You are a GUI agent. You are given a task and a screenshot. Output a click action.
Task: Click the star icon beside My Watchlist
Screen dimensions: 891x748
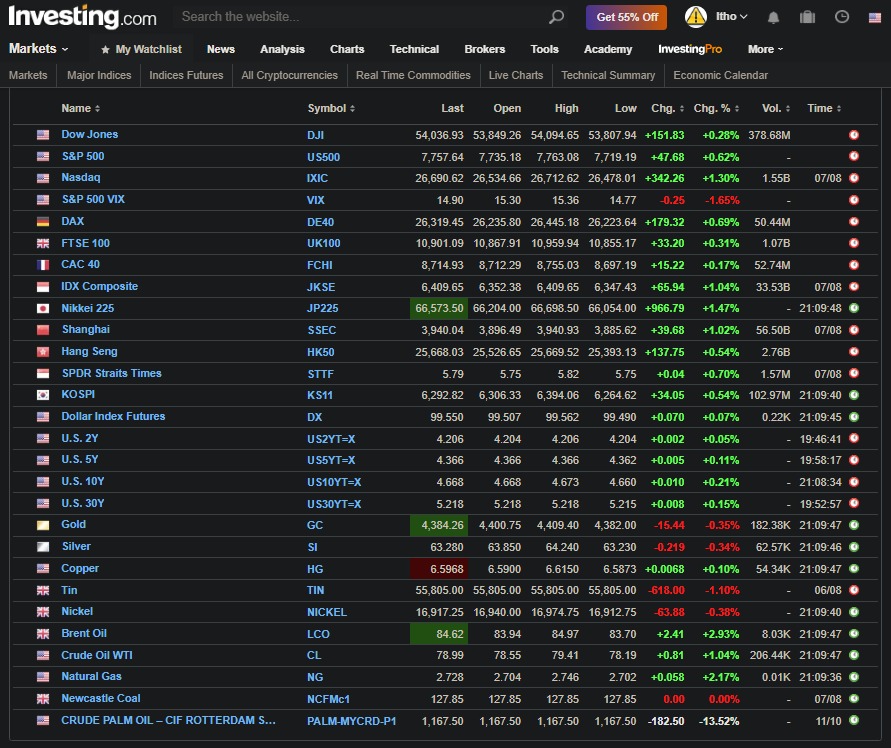(105, 50)
